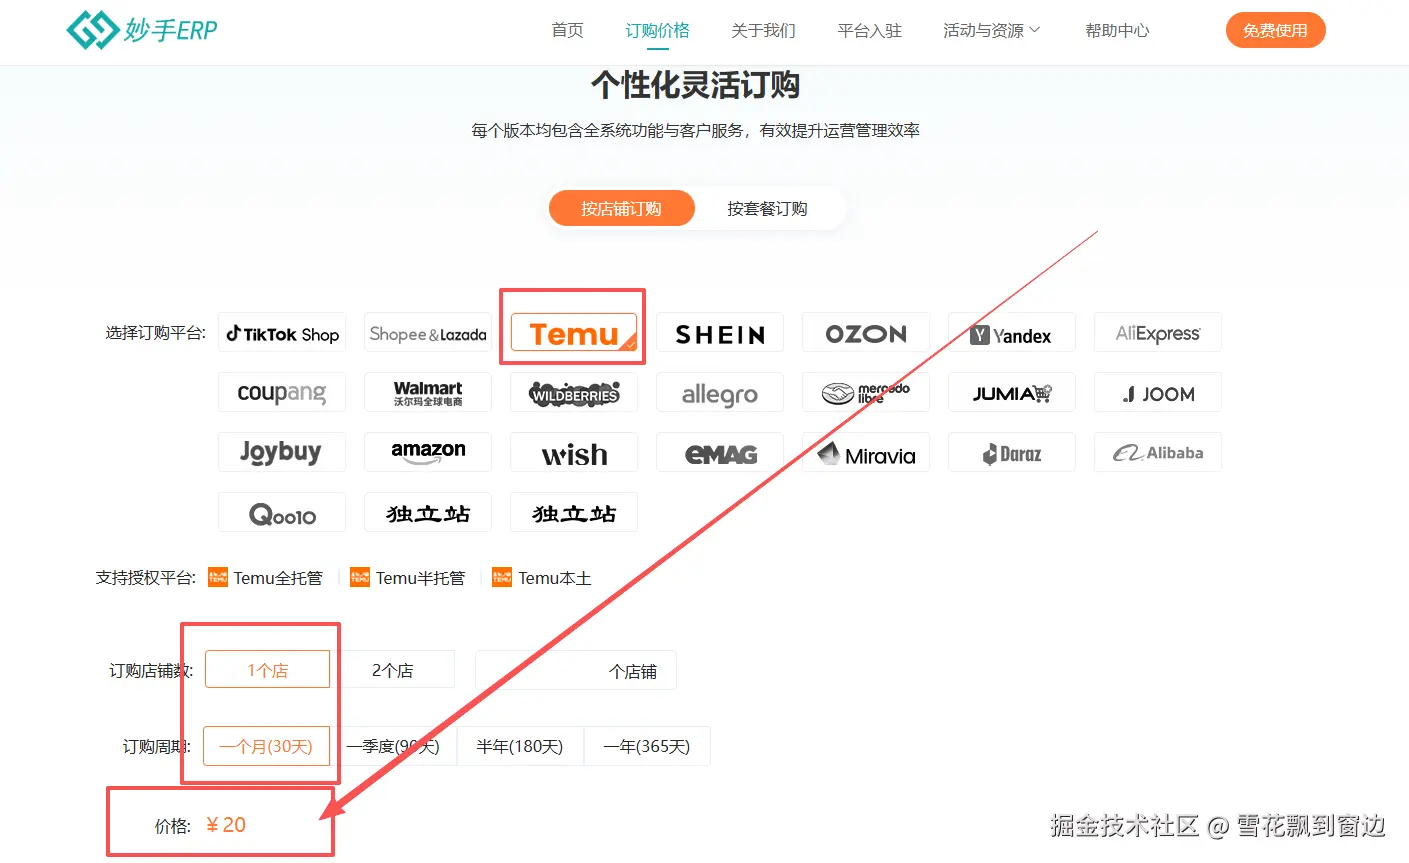Expand the 活动与资源 dropdown menu

(991, 30)
